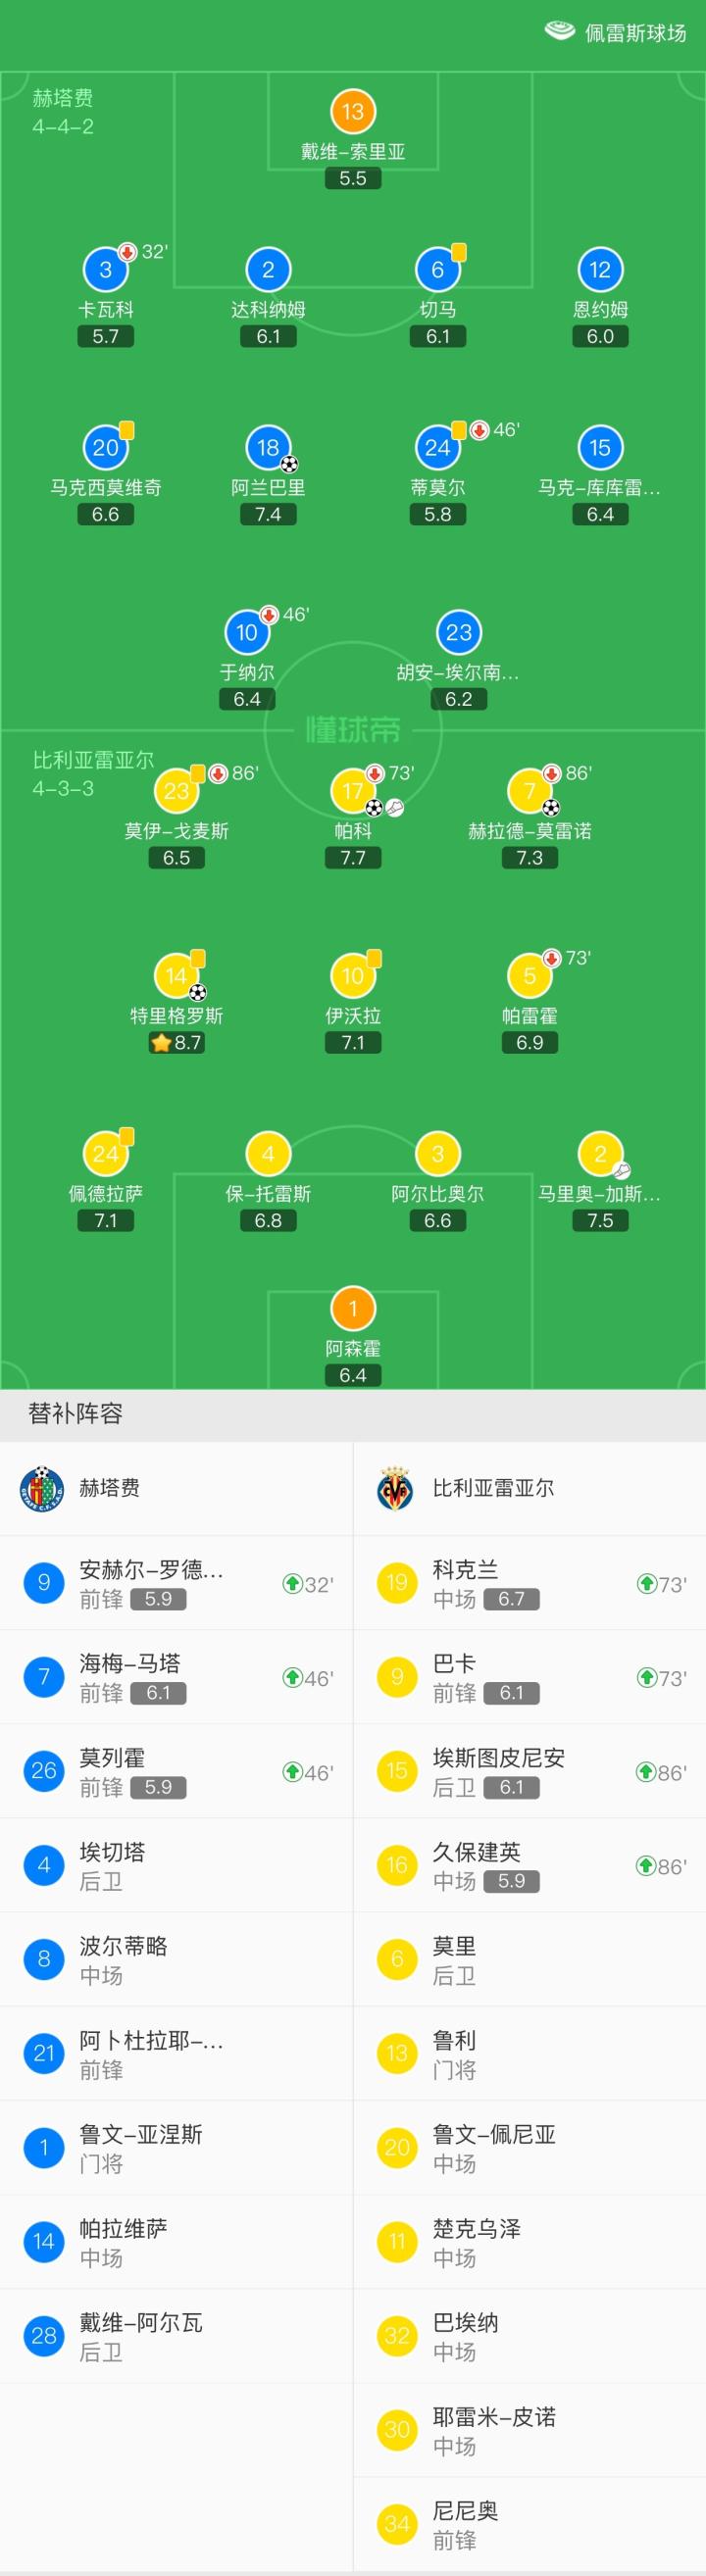Tap goalkeeper 阿森霍 number 1 badge
706x2576 pixels.
[353, 1308]
